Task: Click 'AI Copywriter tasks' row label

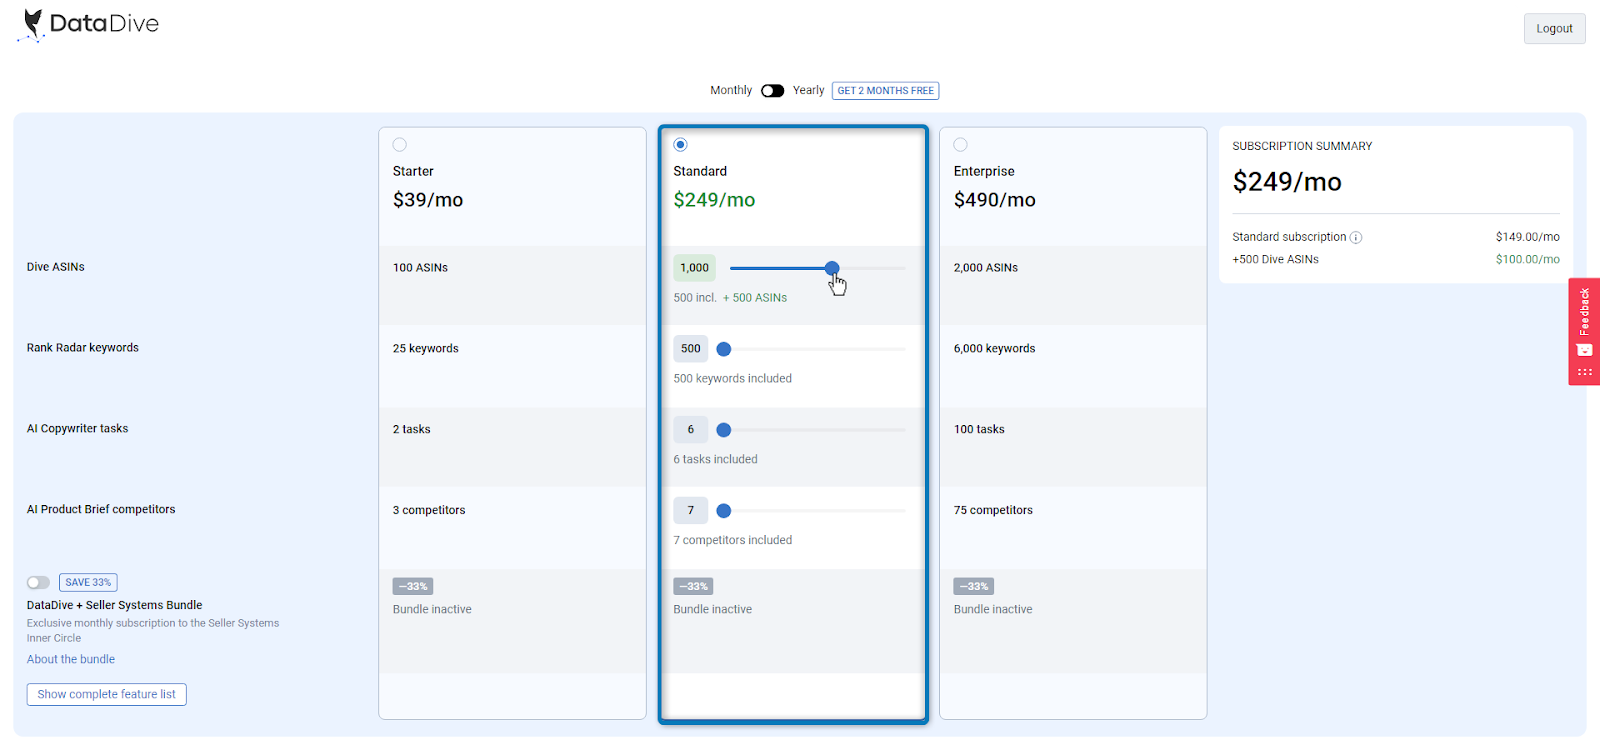Action: 77,429
